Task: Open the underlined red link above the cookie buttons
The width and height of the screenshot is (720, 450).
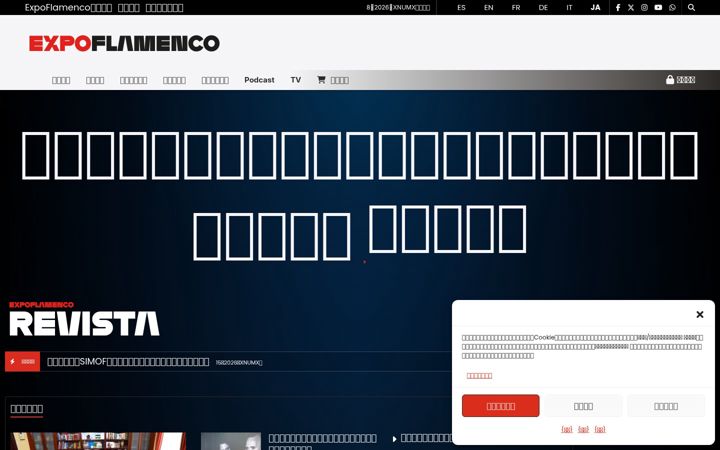Action: (x=479, y=376)
